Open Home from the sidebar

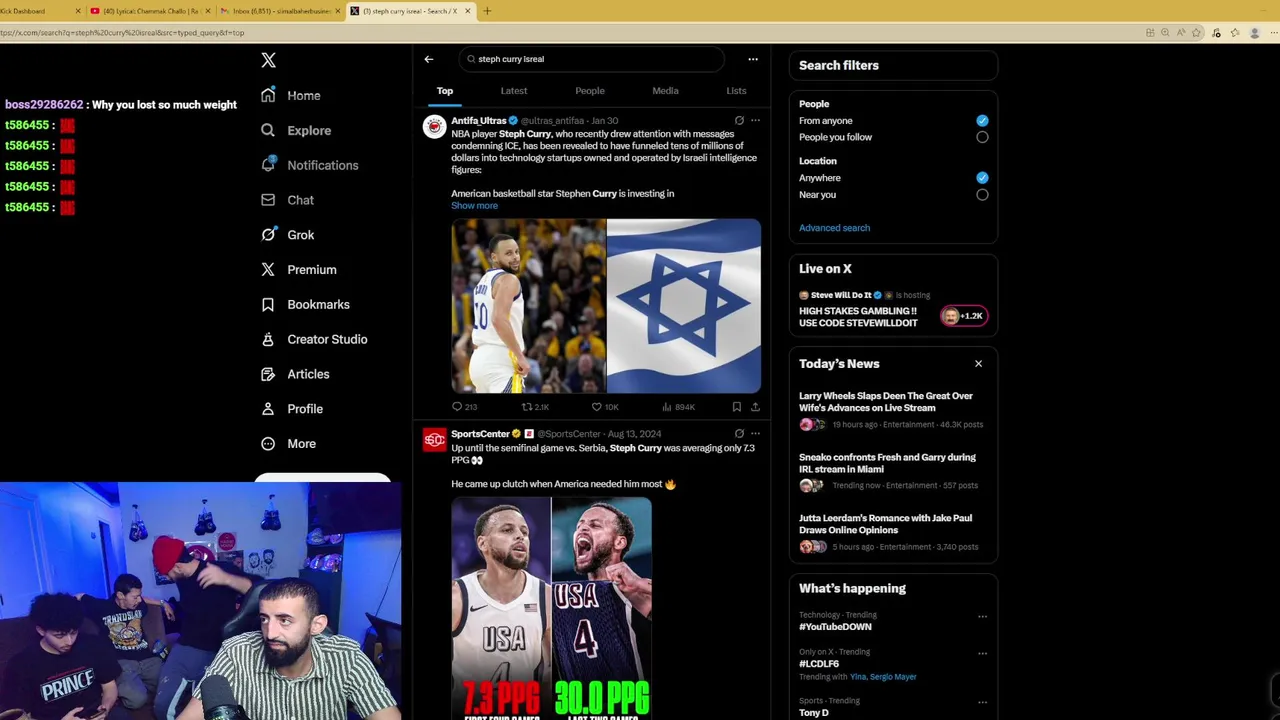[291, 95]
